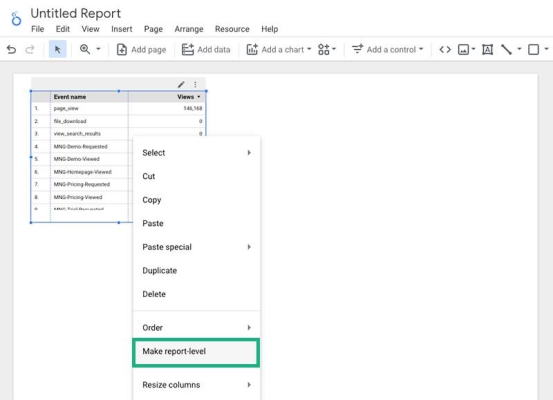553x400 pixels.
Task: Click the Event name column header
Action: pos(70,97)
